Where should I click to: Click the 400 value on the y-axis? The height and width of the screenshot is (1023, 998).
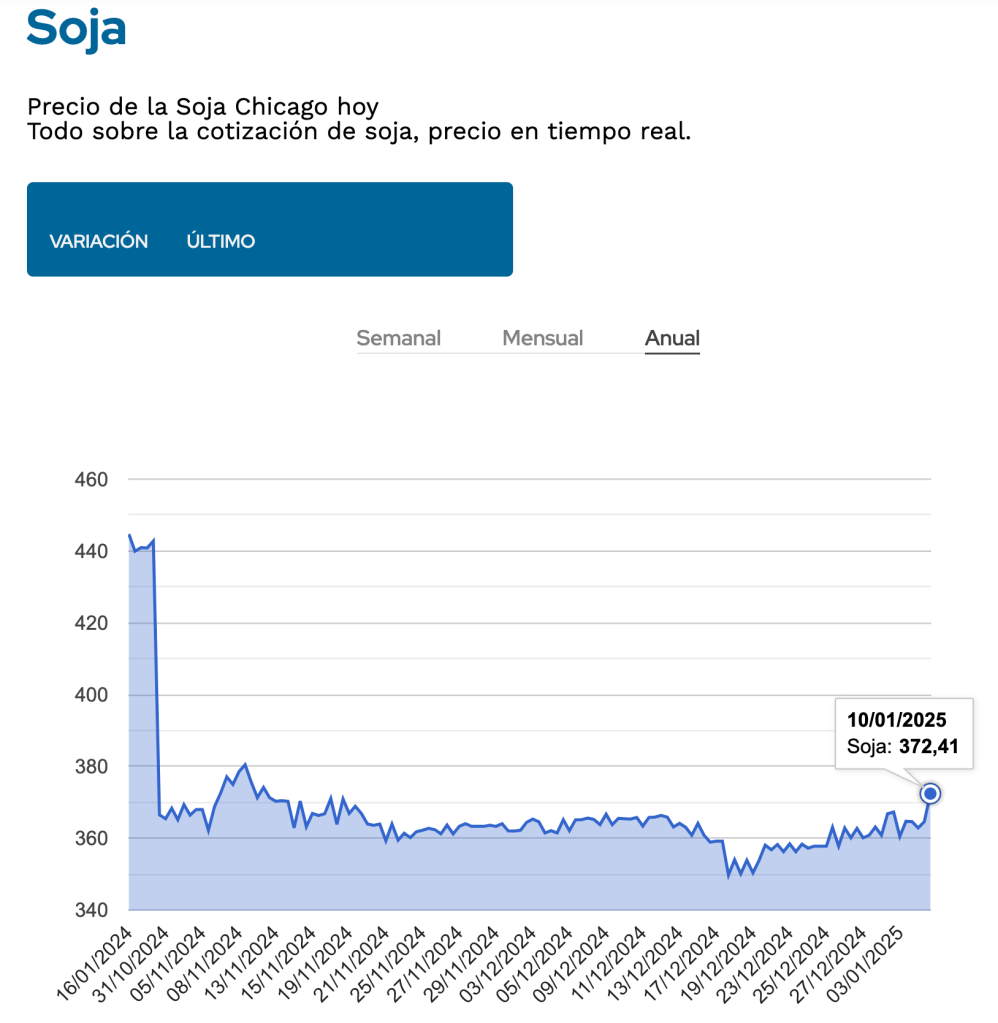tap(90, 695)
